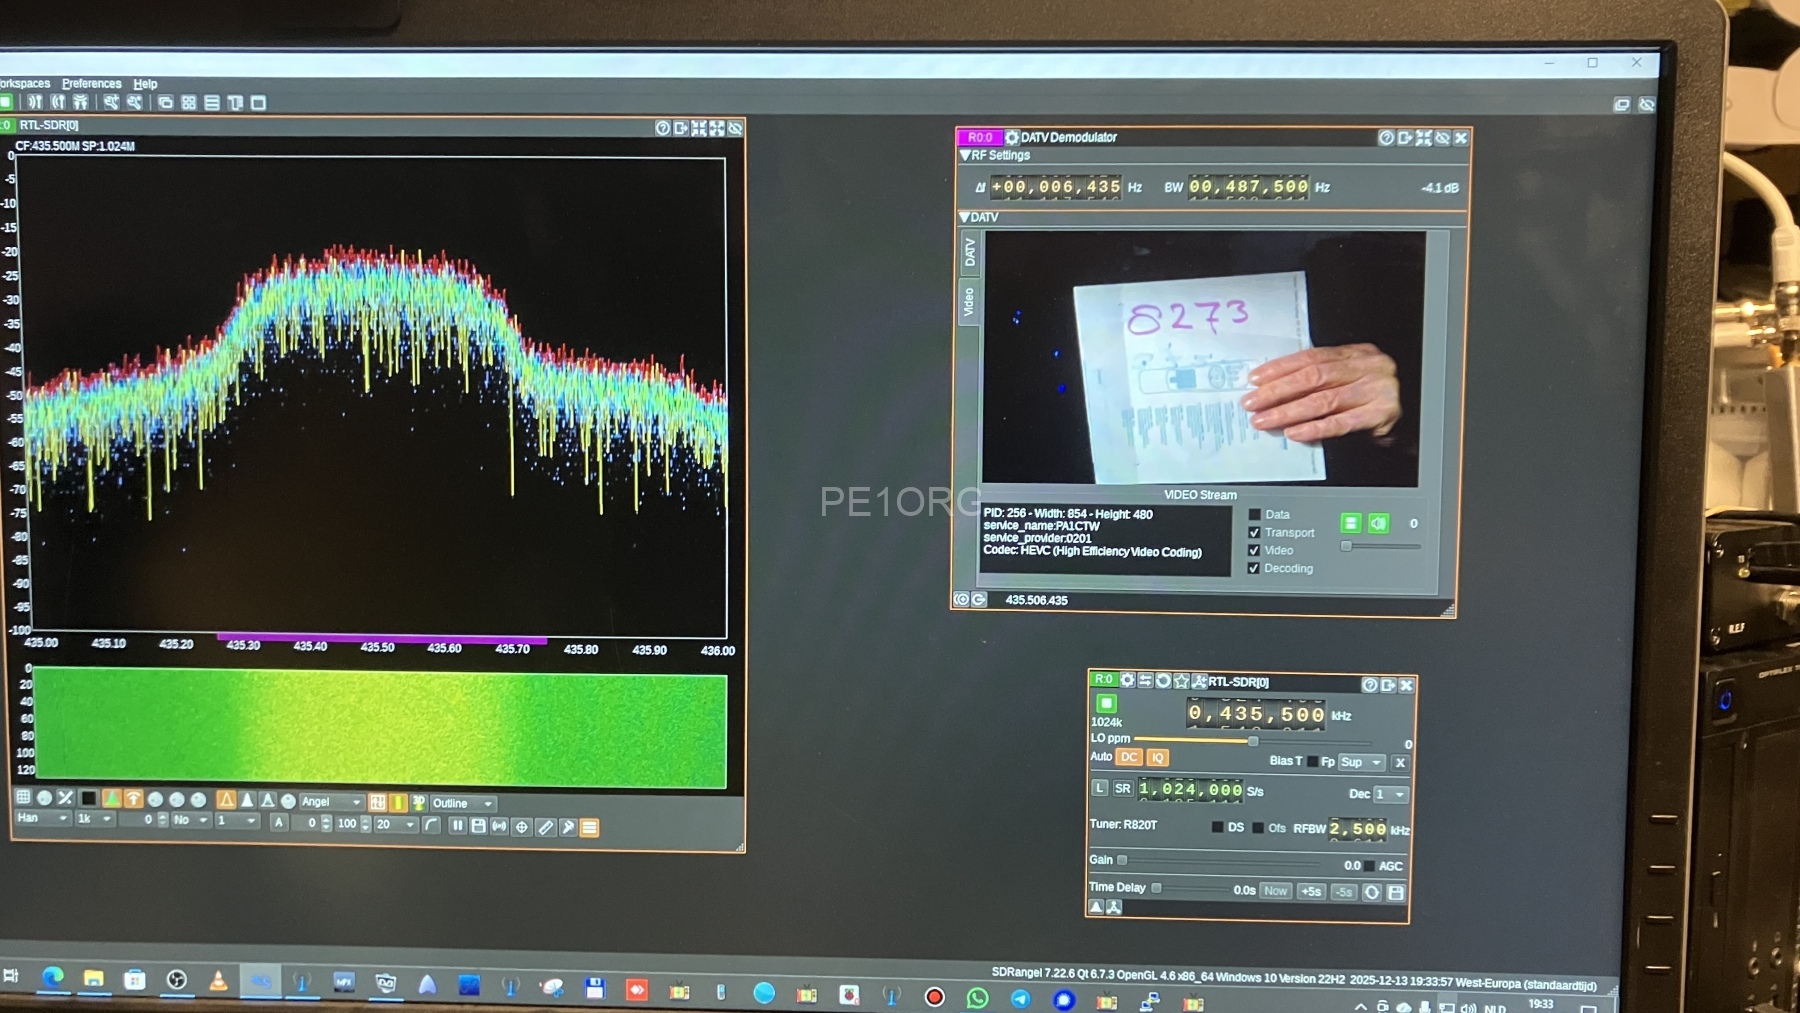Enable the AGC checkbox
Image resolution: width=1800 pixels, height=1013 pixels.
[1369, 866]
